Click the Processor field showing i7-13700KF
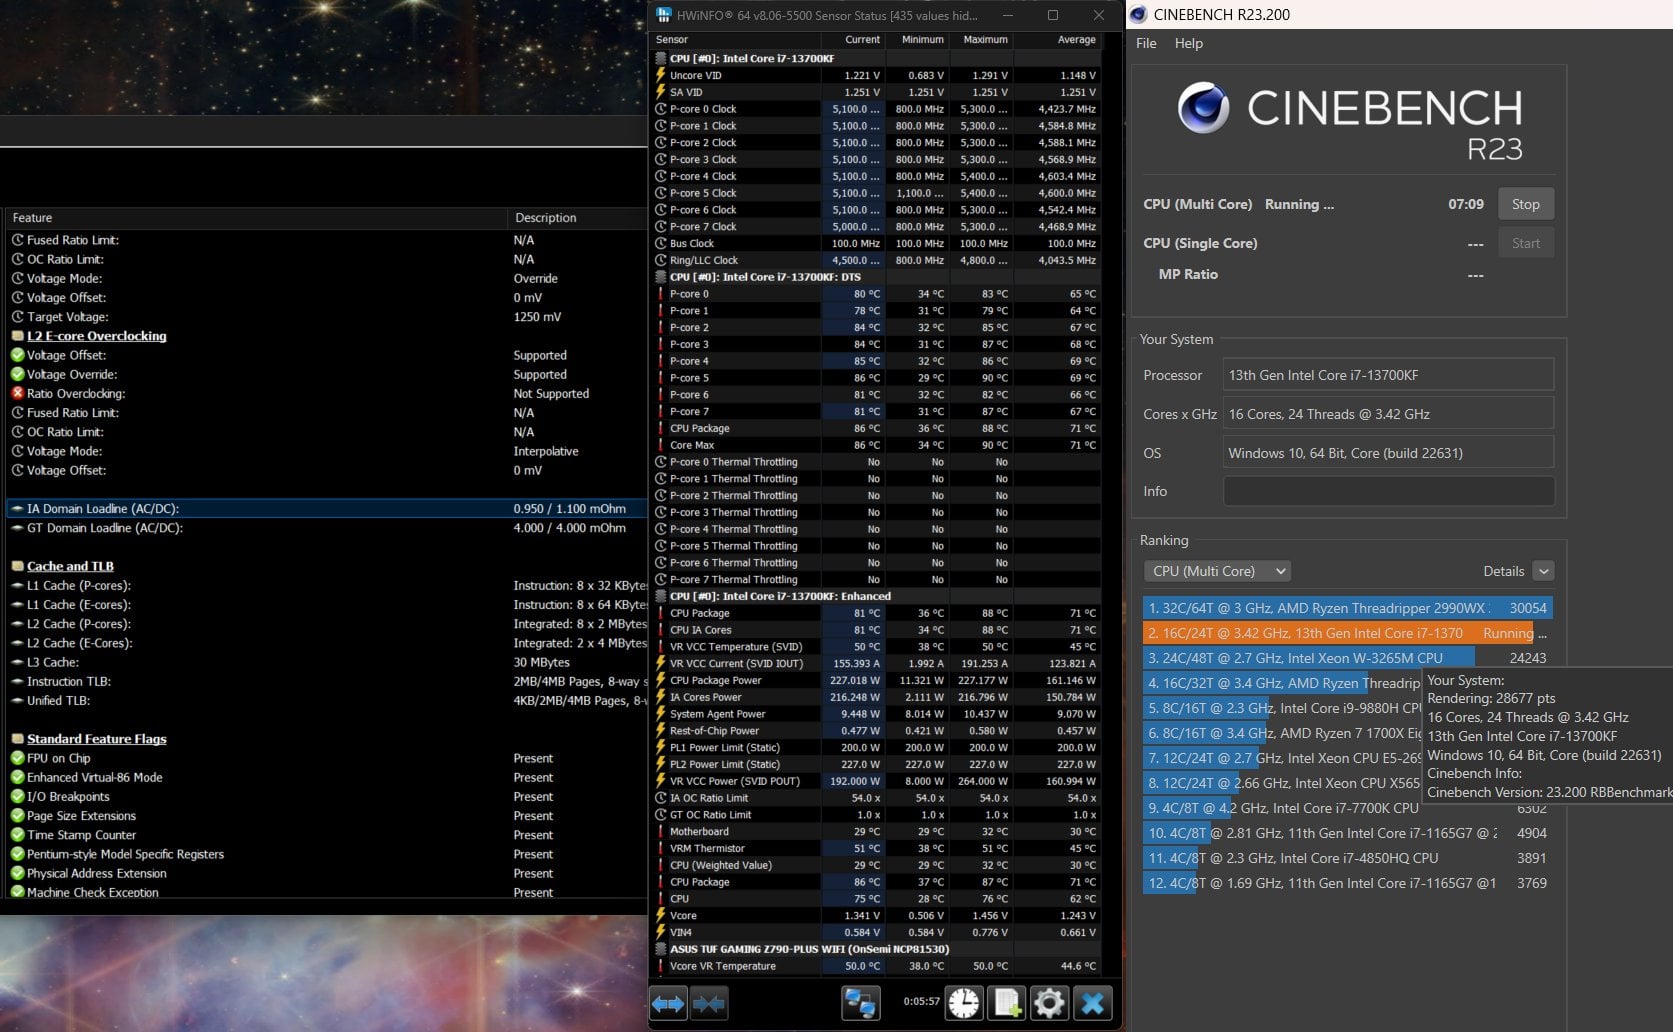This screenshot has width=1673, height=1032. [1388, 375]
